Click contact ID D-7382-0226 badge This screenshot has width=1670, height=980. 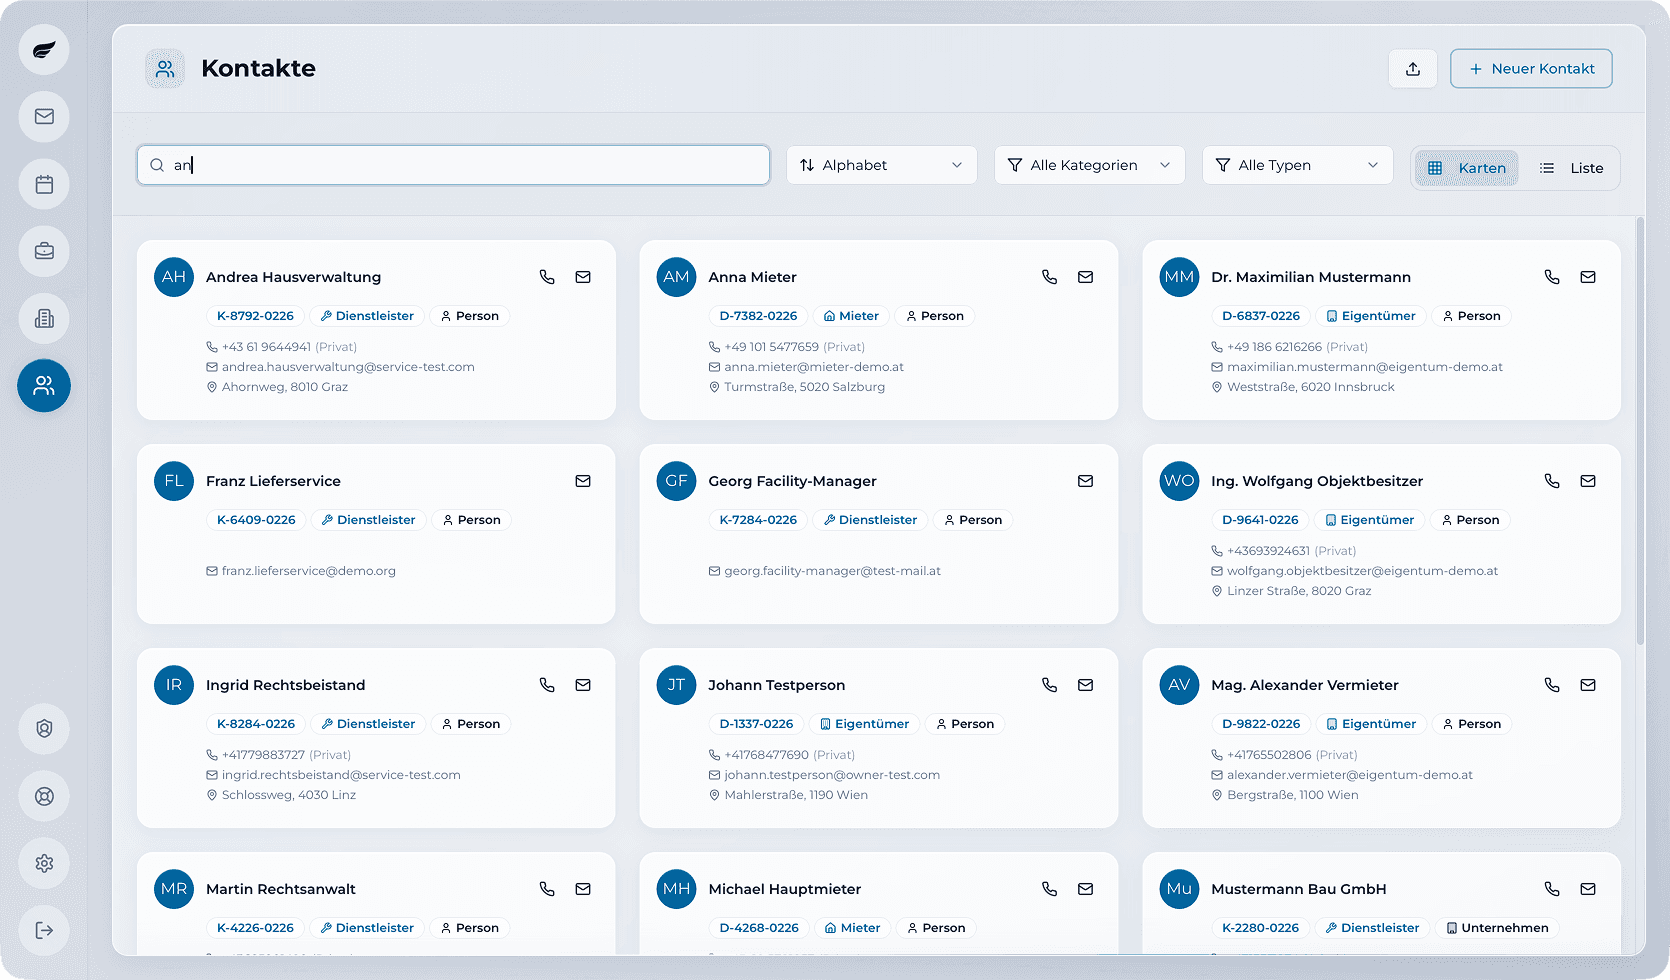[x=758, y=316]
